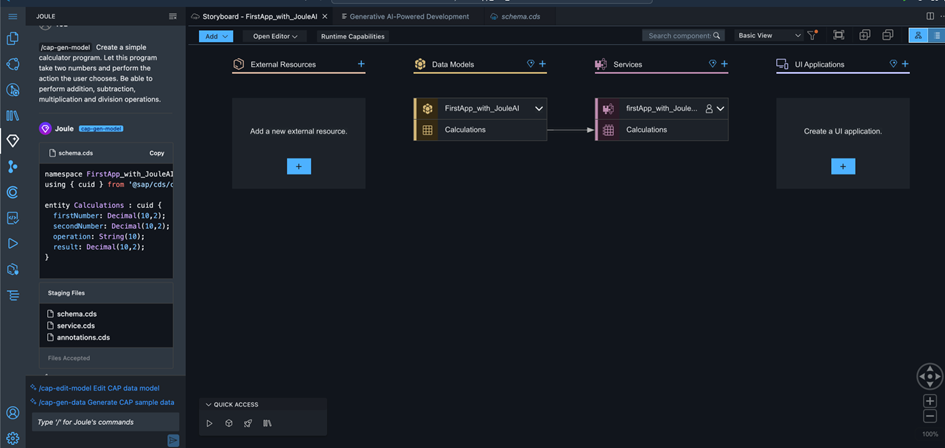
Task: Open the Add dropdown button
Action: (215, 36)
